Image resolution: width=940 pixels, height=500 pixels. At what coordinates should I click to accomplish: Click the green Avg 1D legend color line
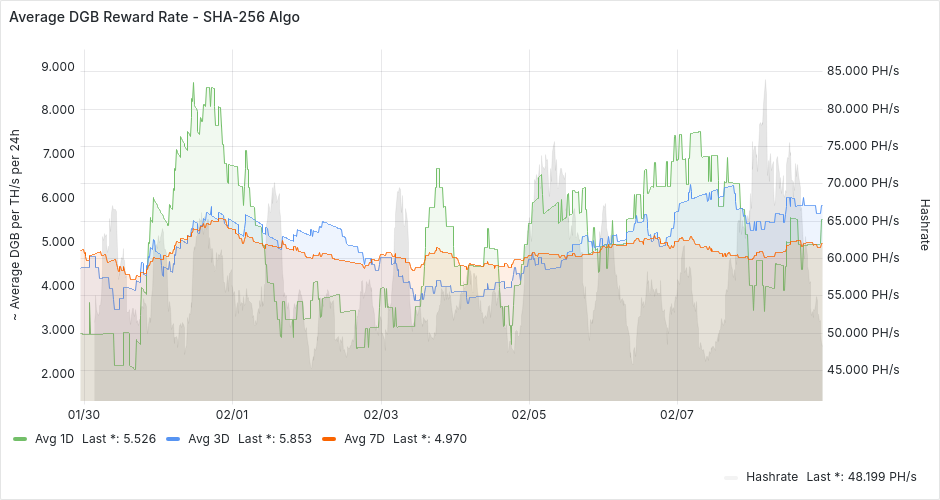click(20, 439)
